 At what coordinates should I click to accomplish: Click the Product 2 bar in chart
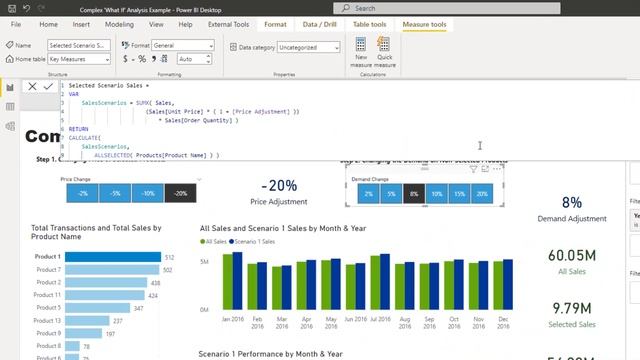(x=106, y=282)
